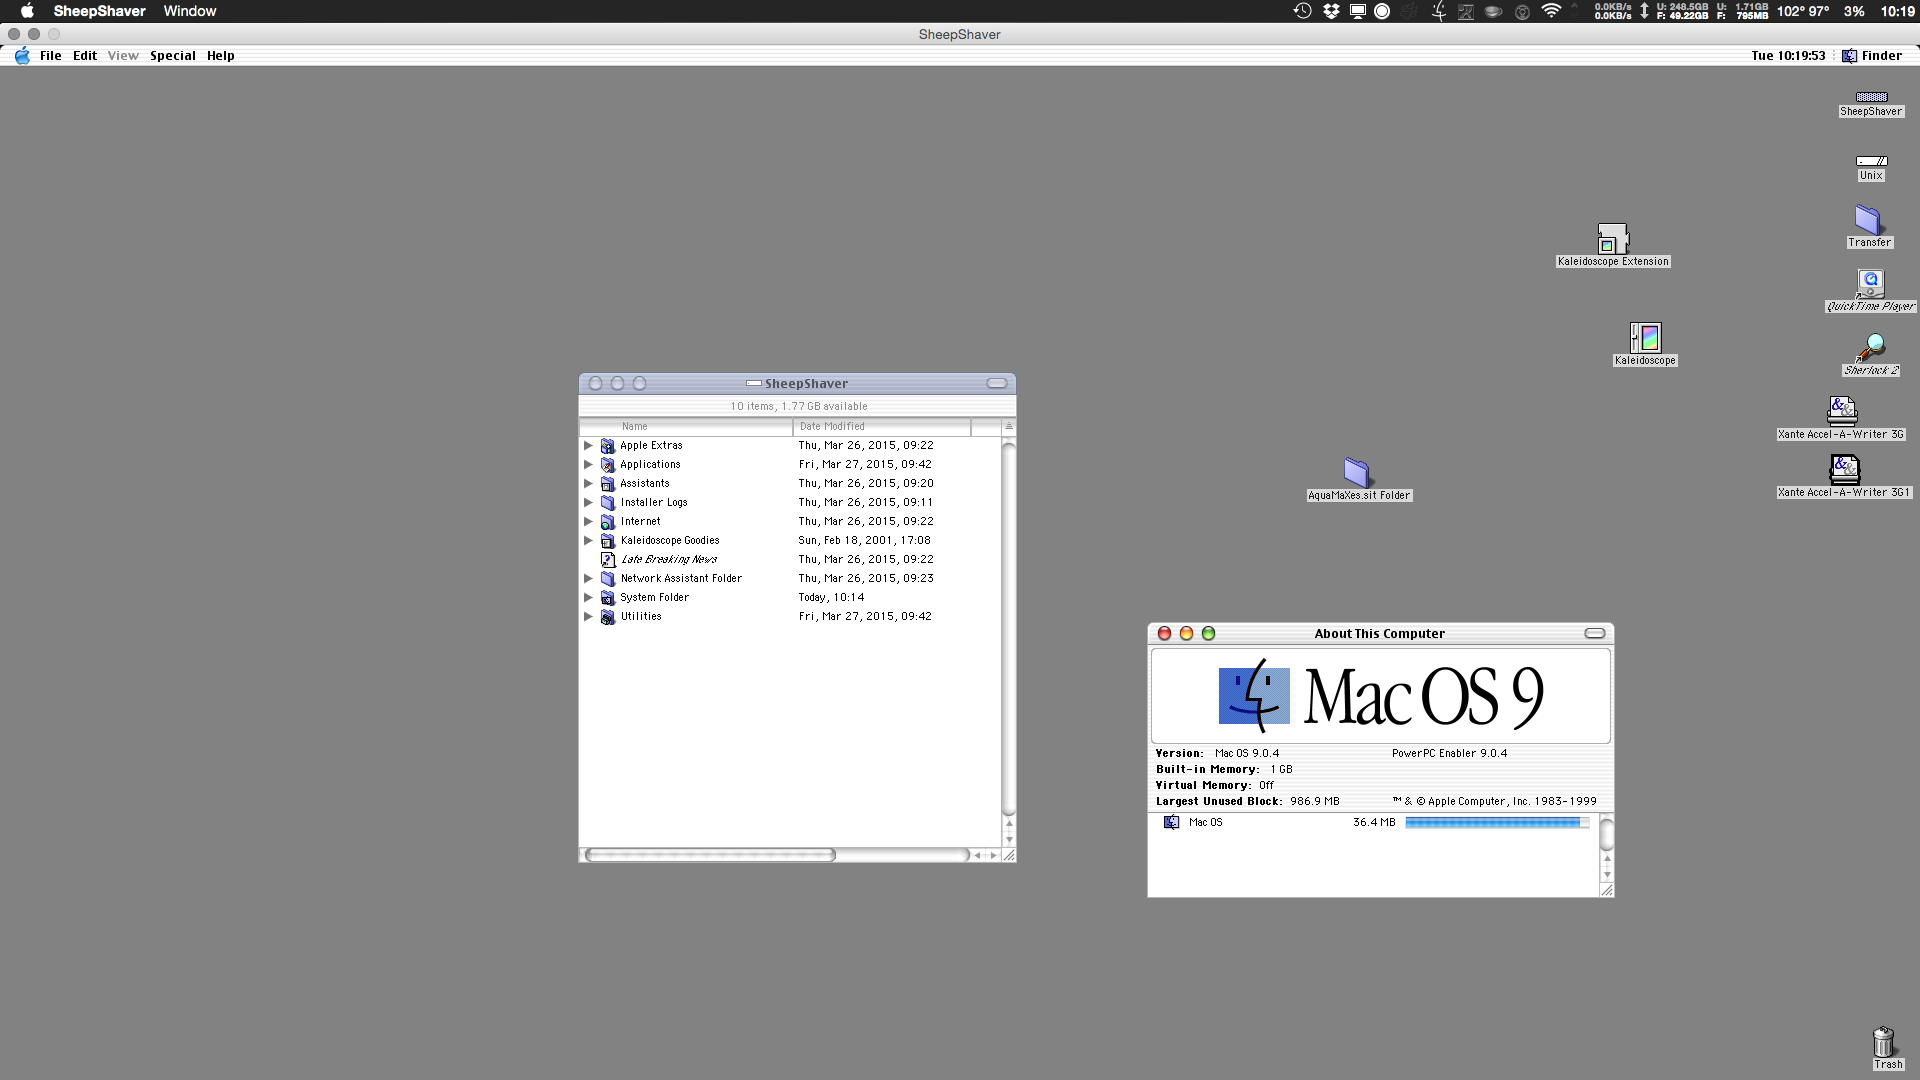Collapse the SheepShaver Finder window windowshade
This screenshot has width=1920, height=1080.
(997, 384)
